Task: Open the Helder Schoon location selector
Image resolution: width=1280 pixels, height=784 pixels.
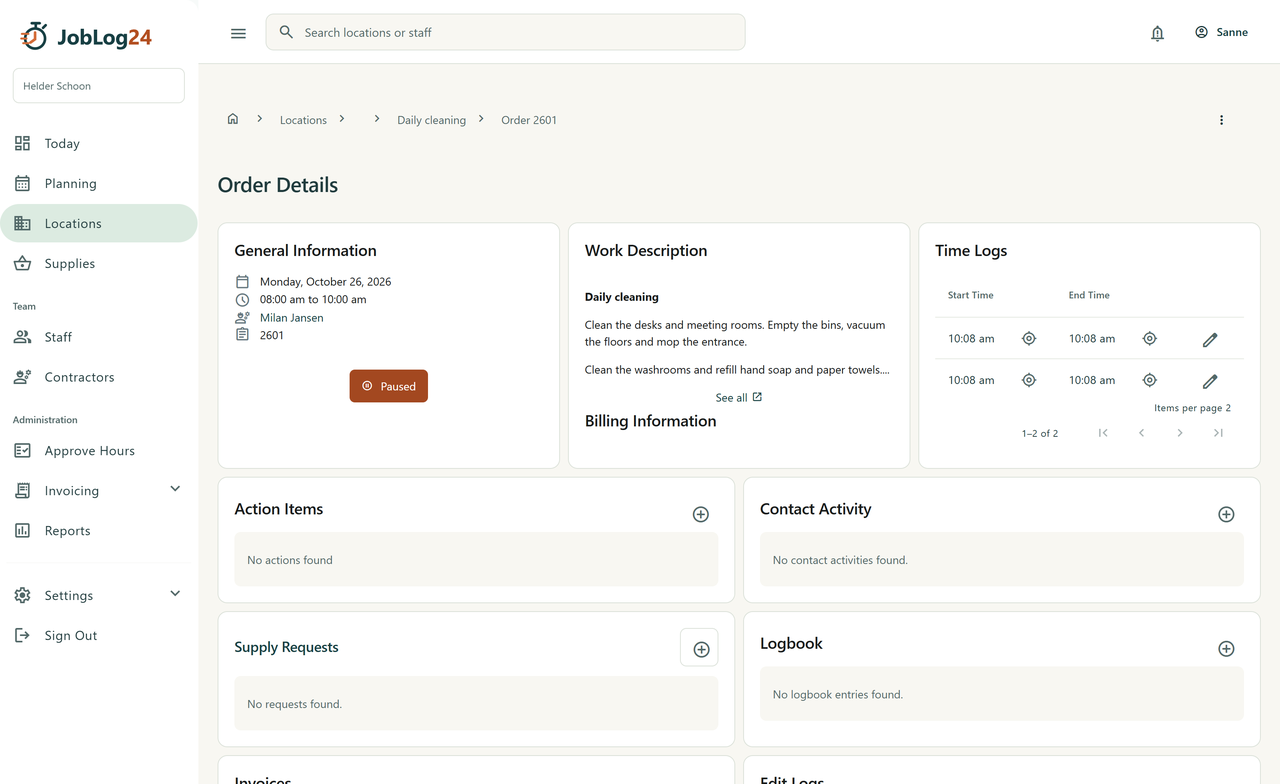Action: click(x=99, y=86)
